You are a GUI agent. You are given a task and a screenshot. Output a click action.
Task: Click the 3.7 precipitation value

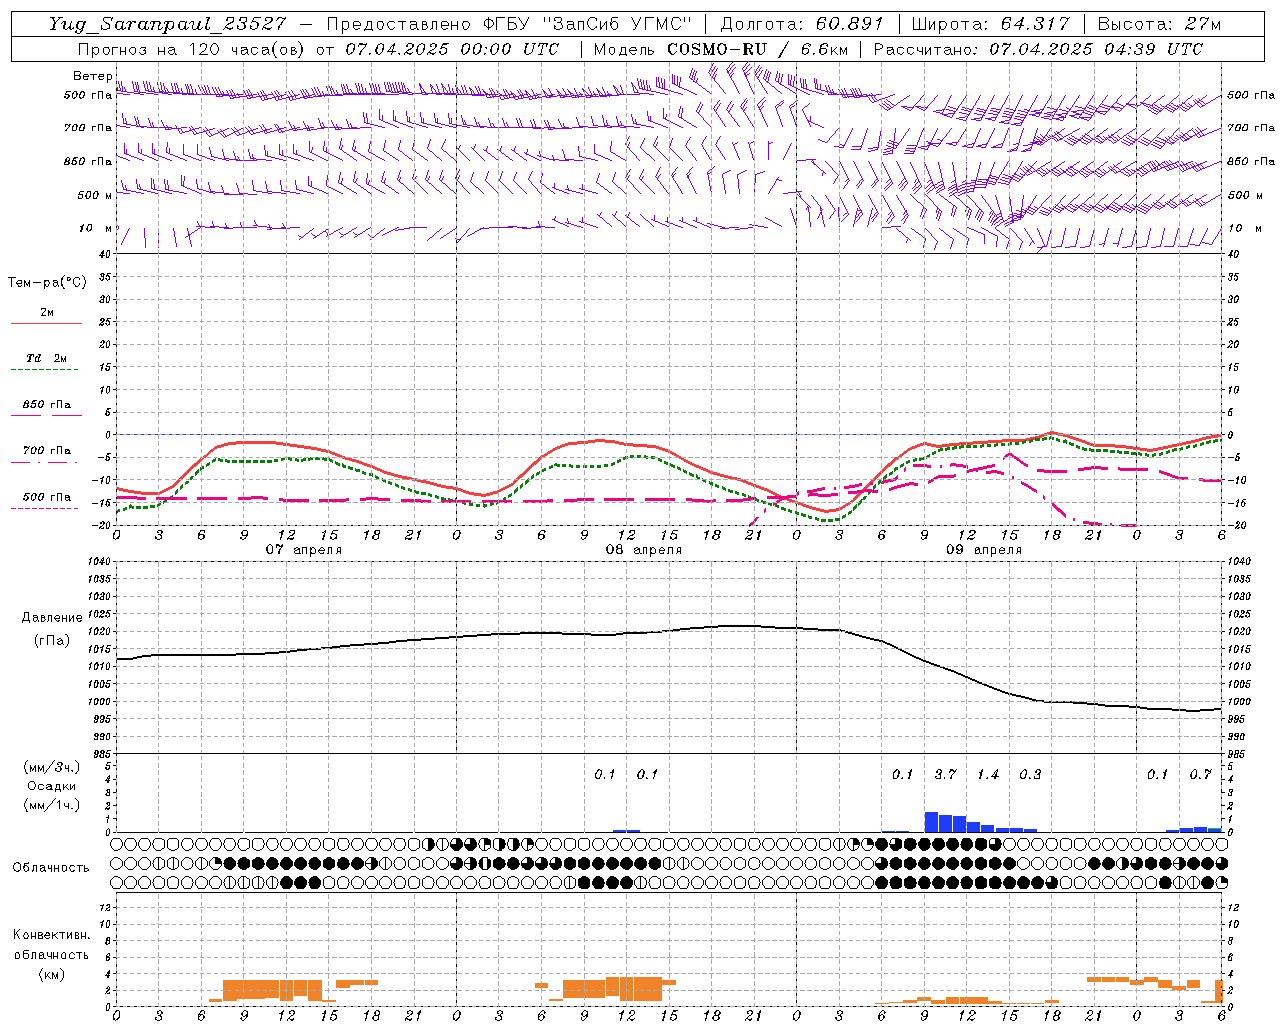(945, 775)
